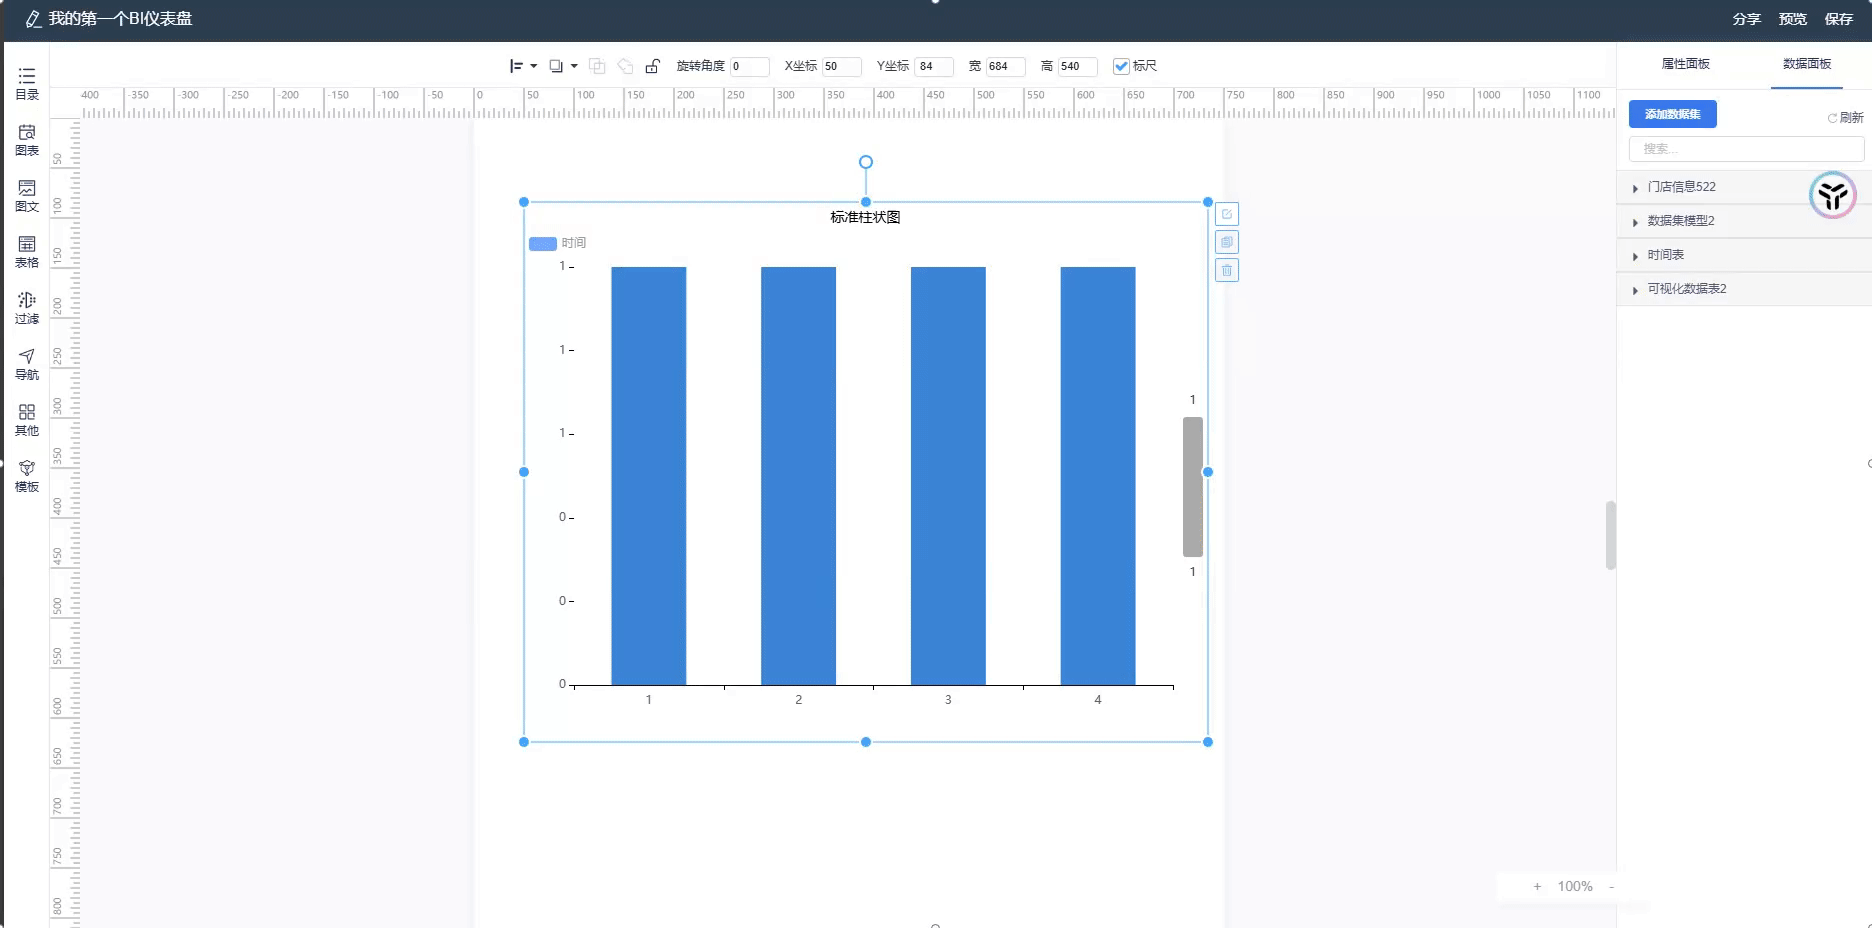Click the 旋转角度 rotation angle field
The height and width of the screenshot is (928, 1872).
749,66
